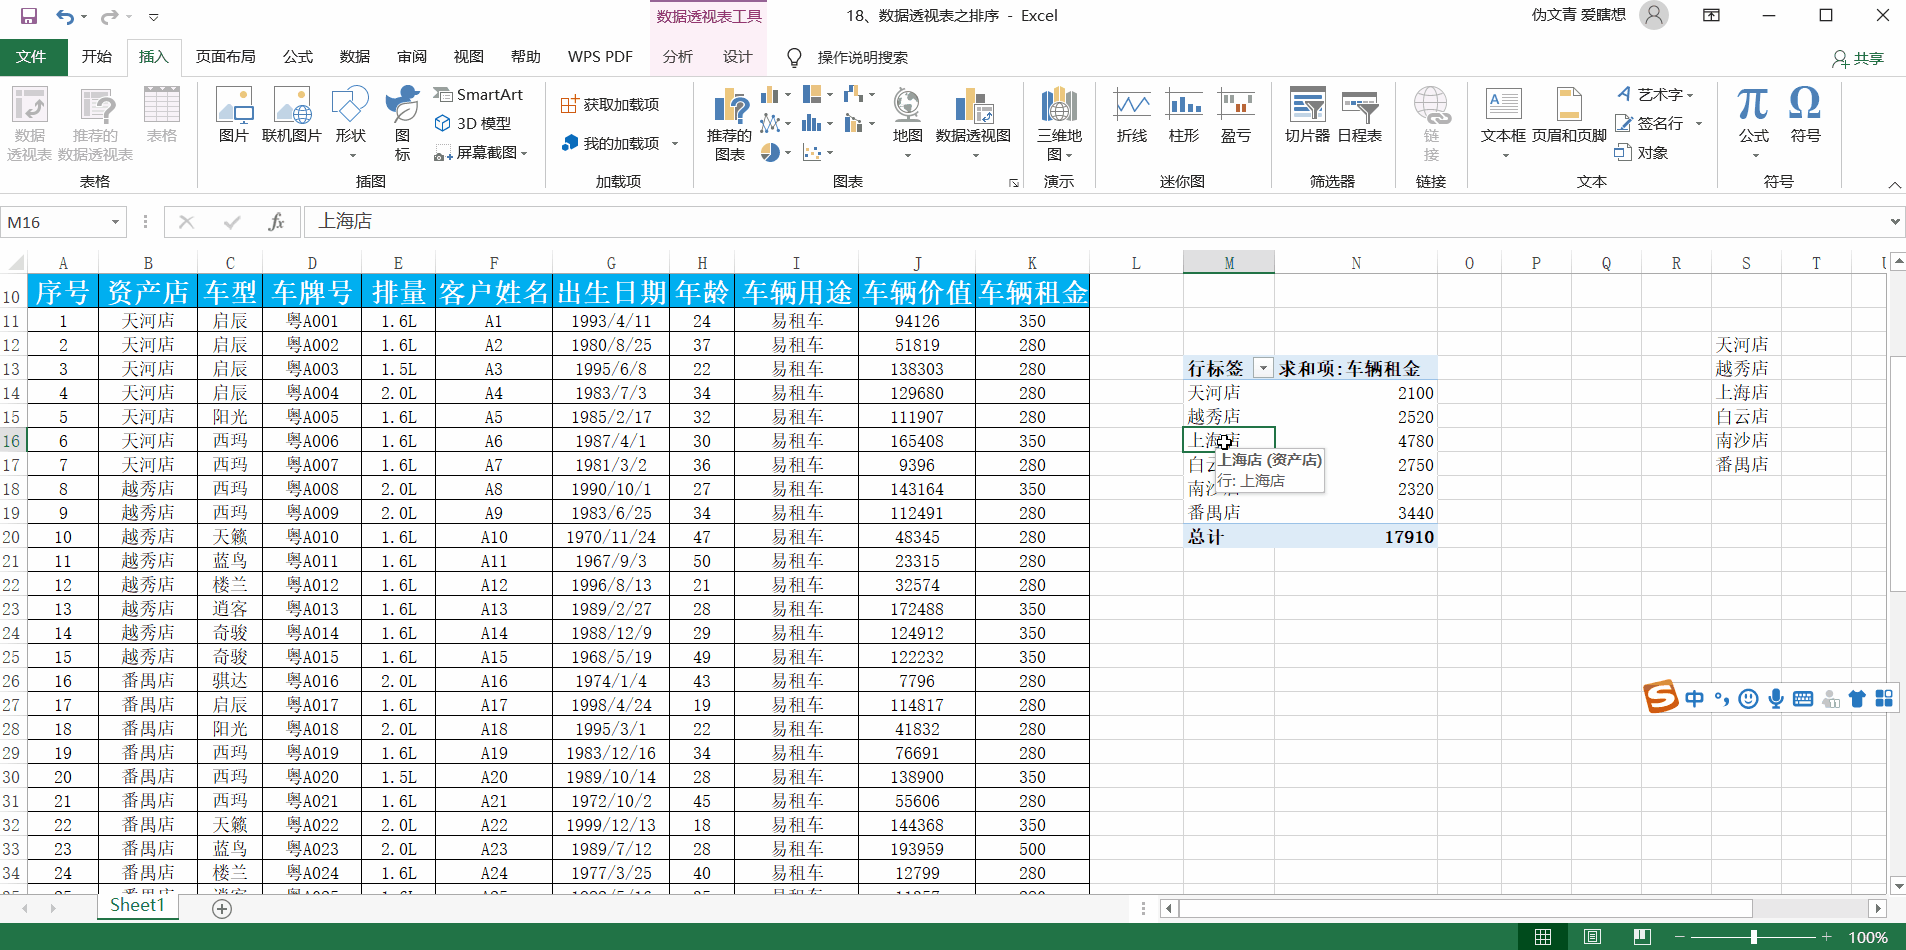Screen dimensions: 1906x950
Task: Expand the formula bar
Action: 1894,222
